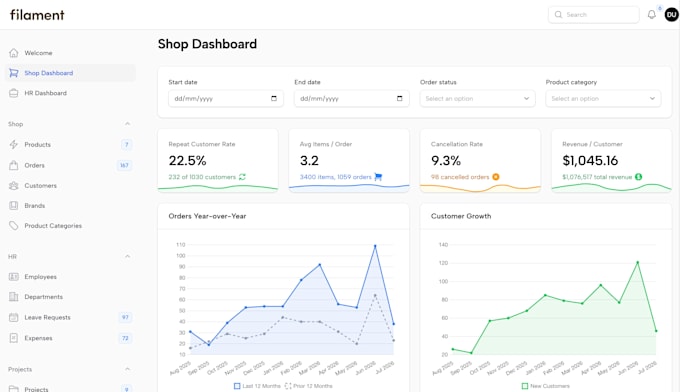The image size is (680, 392).
Task: Open Expenses page link
Action: coord(70,338)
